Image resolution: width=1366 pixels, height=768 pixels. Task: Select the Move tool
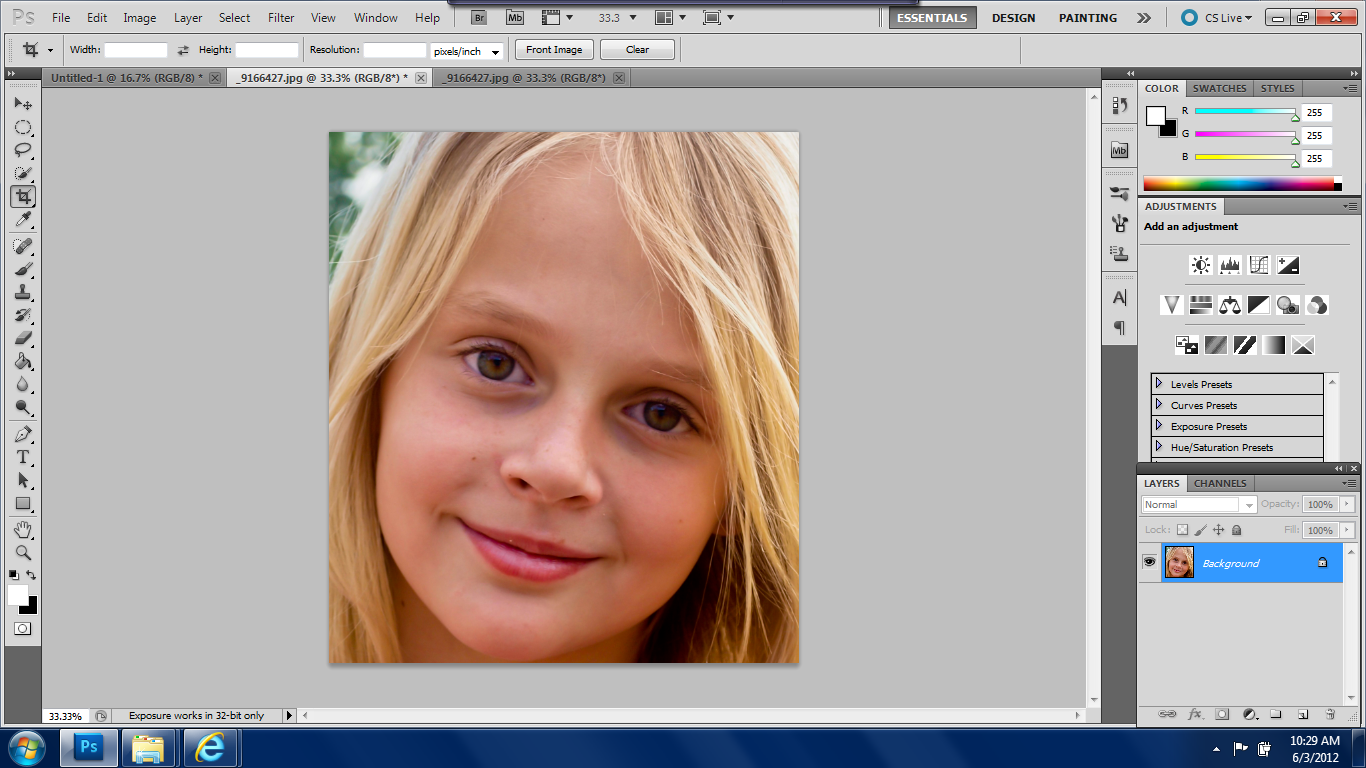tap(23, 104)
